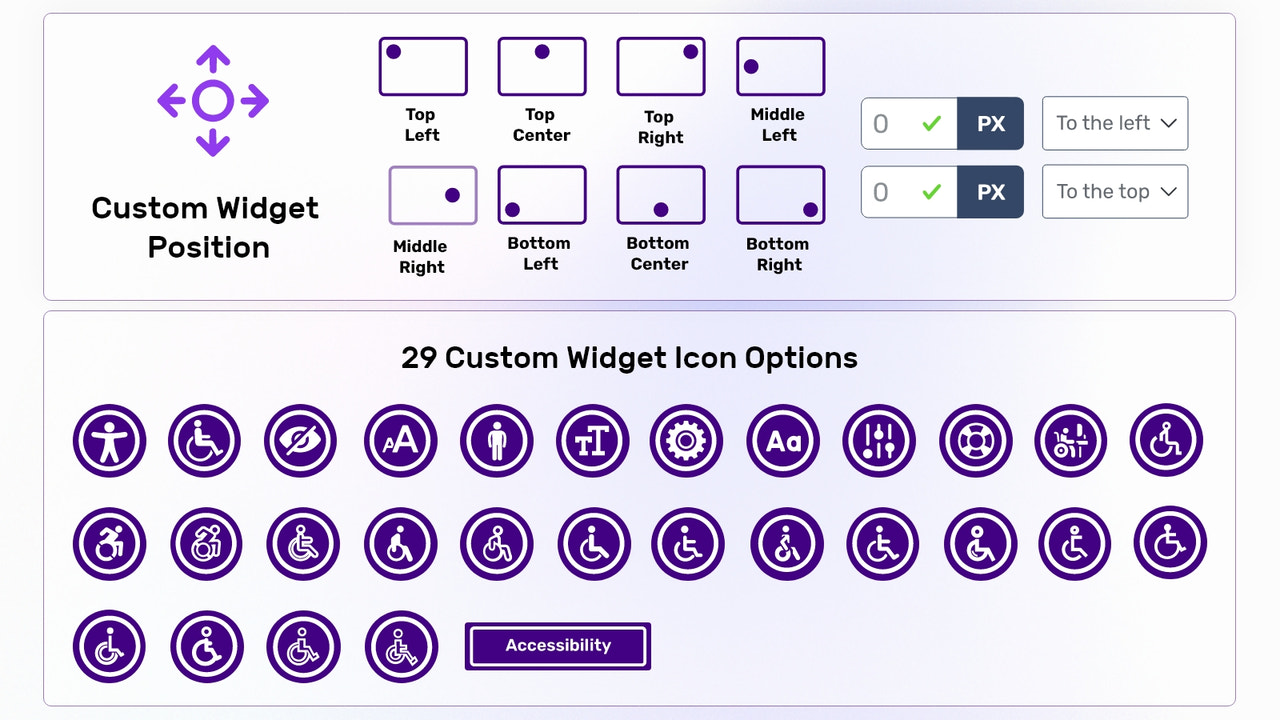
Task: Open the "To the left" dropdown
Action: point(1114,123)
